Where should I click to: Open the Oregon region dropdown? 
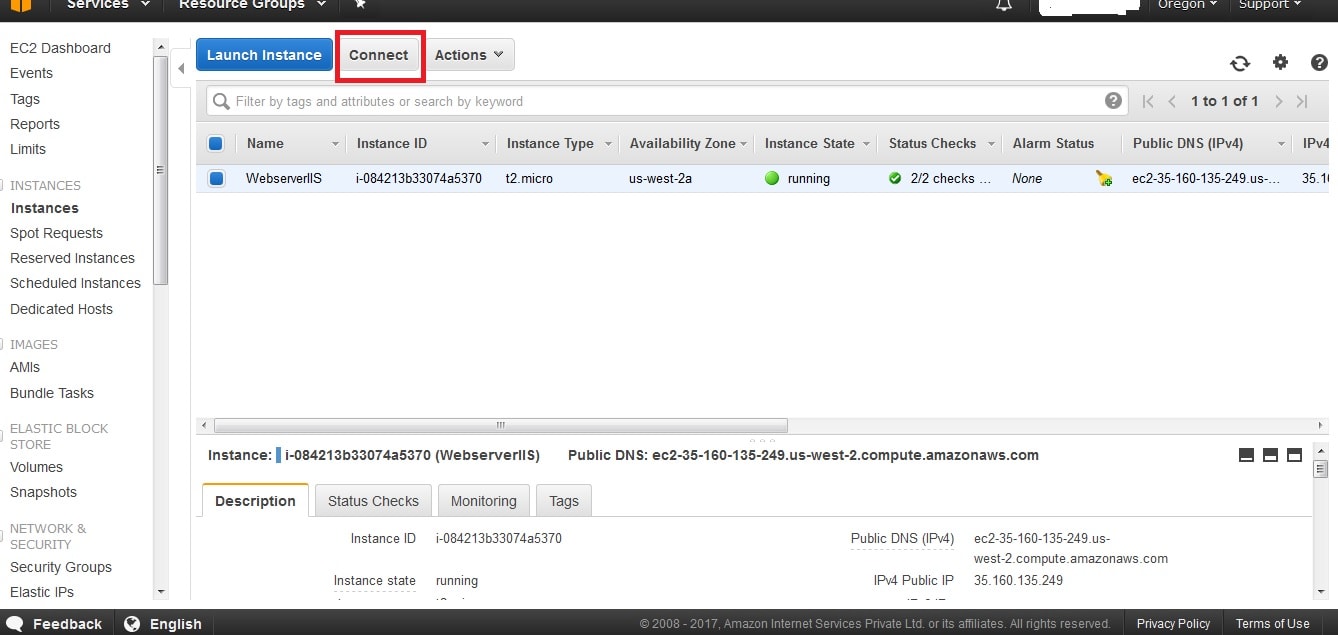(x=1187, y=5)
